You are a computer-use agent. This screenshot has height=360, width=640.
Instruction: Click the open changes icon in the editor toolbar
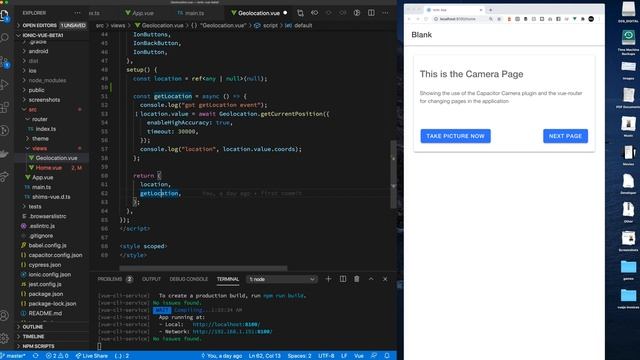pyautogui.click(x=300, y=13)
